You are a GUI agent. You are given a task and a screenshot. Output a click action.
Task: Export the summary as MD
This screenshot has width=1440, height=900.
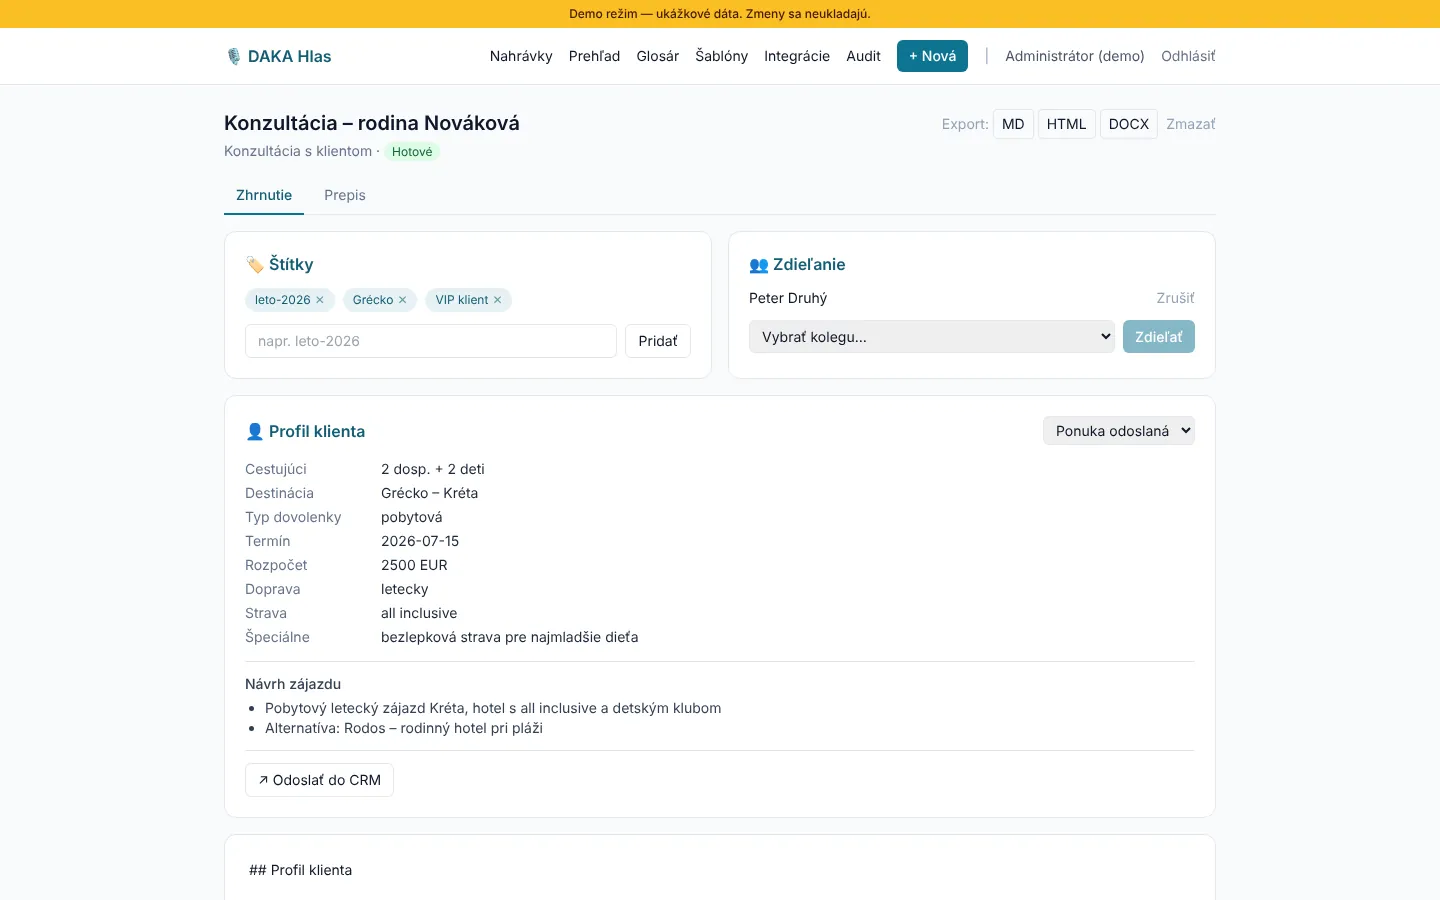1013,124
